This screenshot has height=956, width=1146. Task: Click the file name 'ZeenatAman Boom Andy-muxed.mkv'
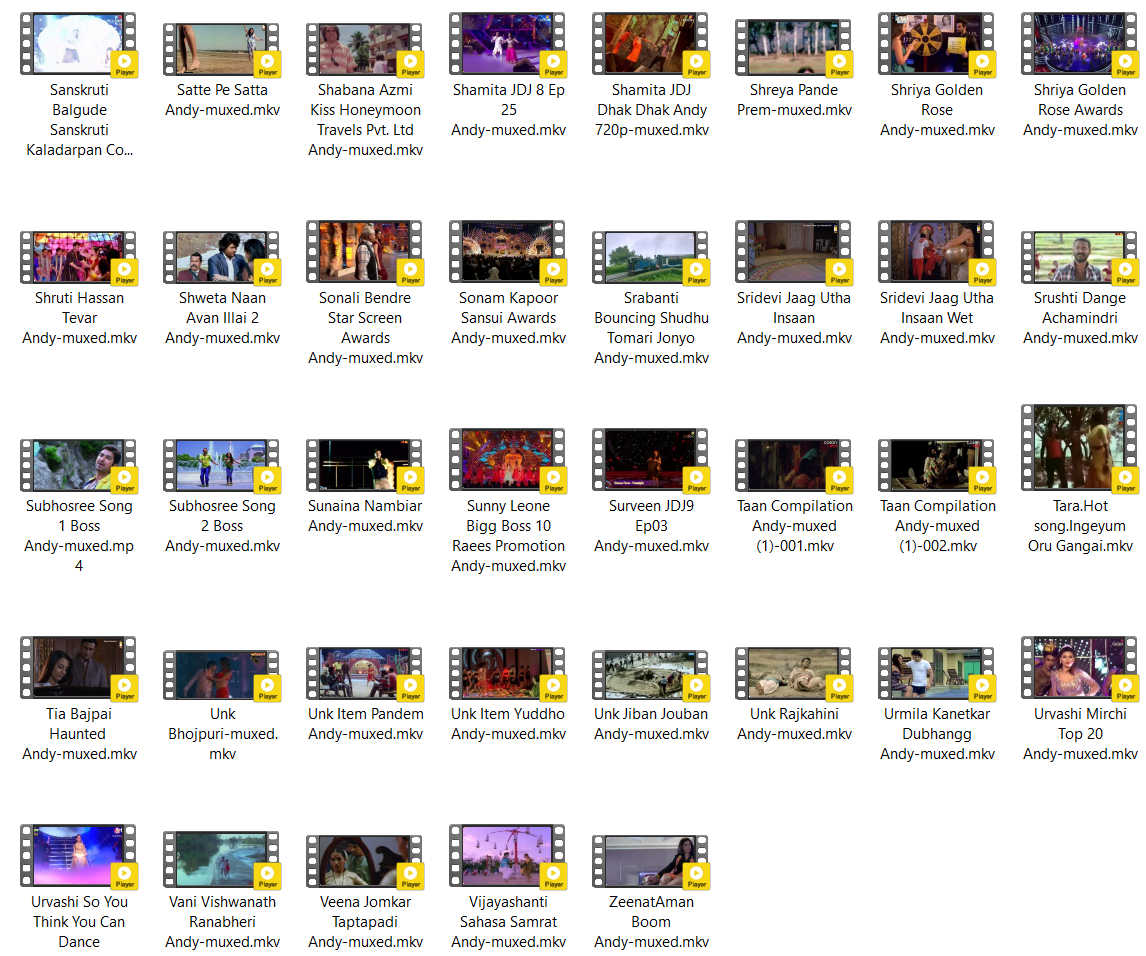651,922
